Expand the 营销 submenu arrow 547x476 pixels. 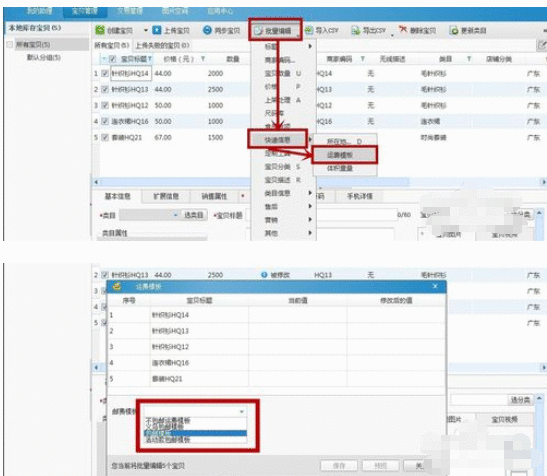tap(309, 220)
